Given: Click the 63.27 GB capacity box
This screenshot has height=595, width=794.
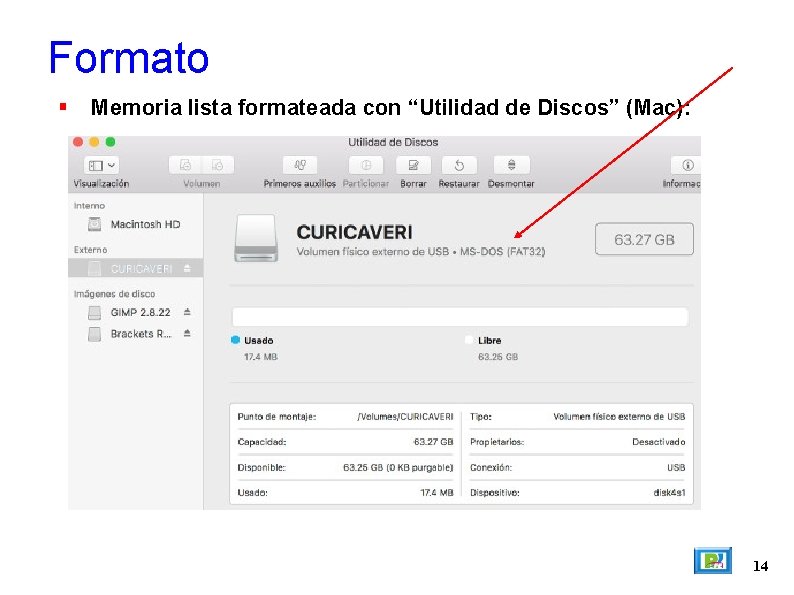Looking at the screenshot, I should [644, 239].
